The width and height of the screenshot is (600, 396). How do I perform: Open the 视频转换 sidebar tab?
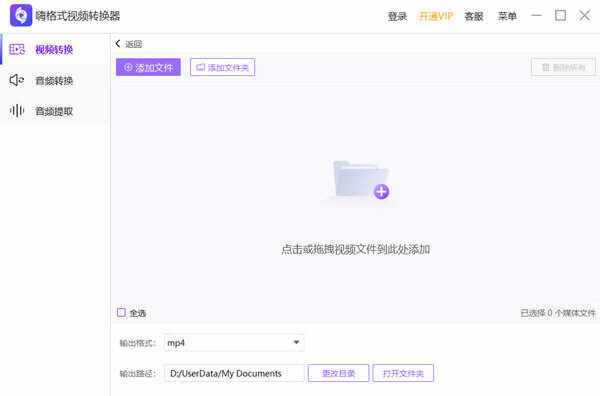pos(54,49)
